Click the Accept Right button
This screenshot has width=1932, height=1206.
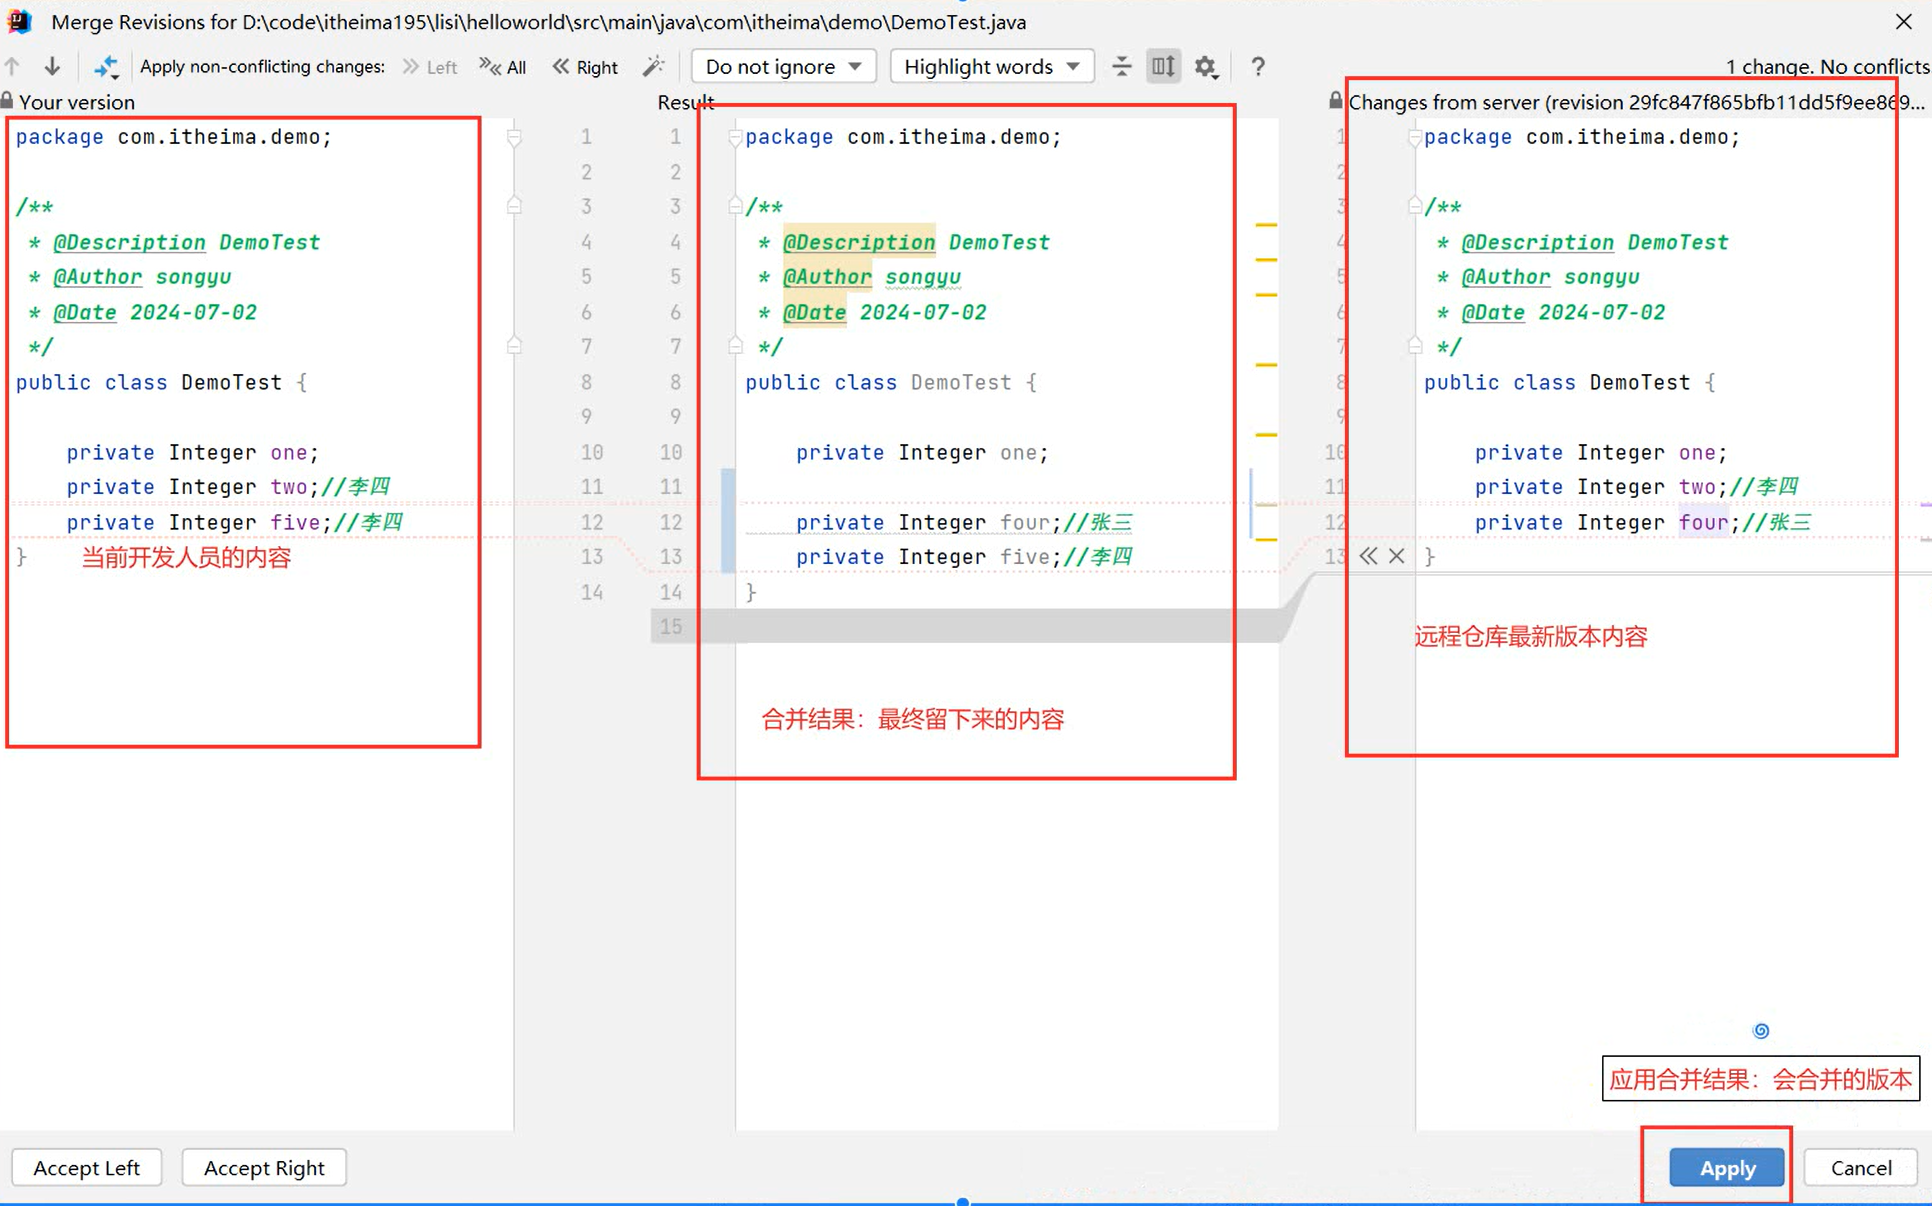[264, 1167]
